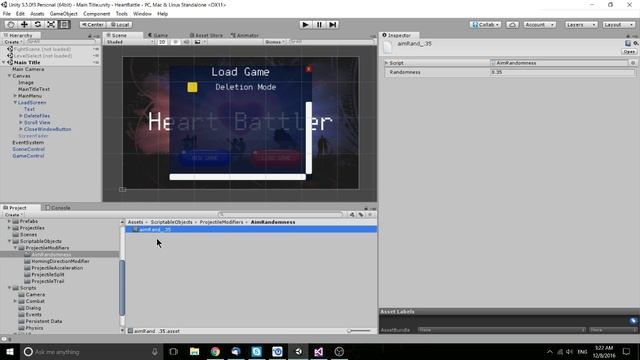Click ScriptableObjects in breadcrumb path
This screenshot has height=360, width=640.
pyautogui.click(x=171, y=222)
